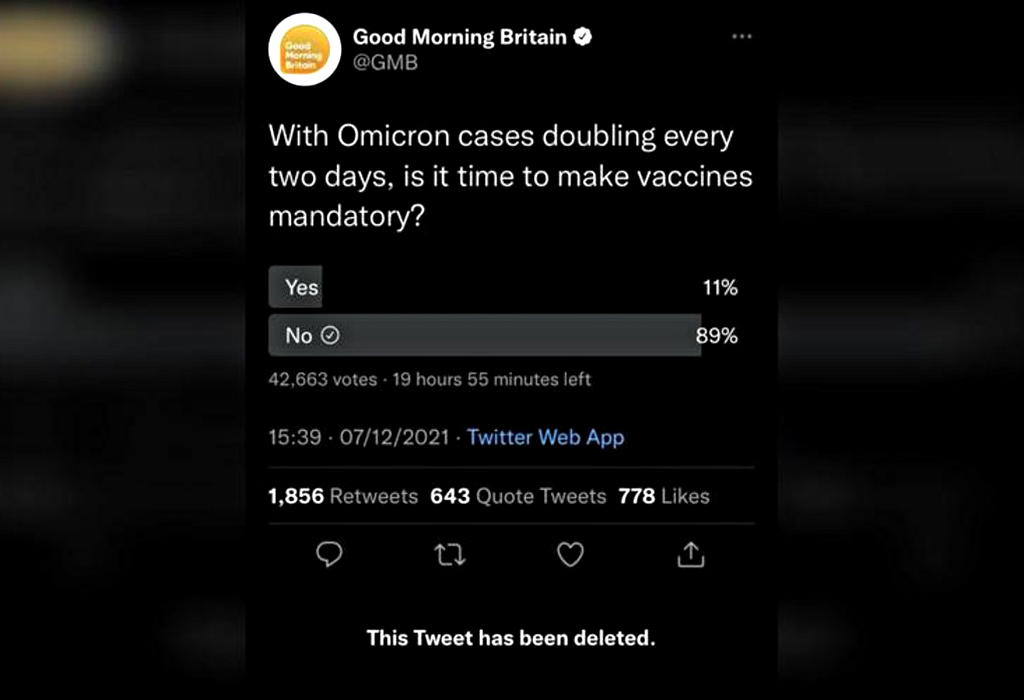
Task: Click the Good Morning Britain profile avatar
Action: point(305,50)
